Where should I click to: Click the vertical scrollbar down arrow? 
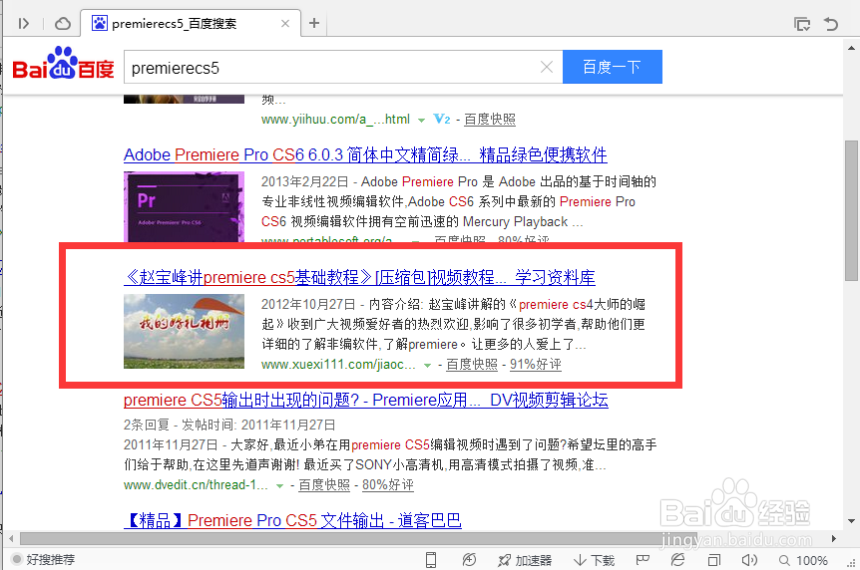click(x=851, y=521)
